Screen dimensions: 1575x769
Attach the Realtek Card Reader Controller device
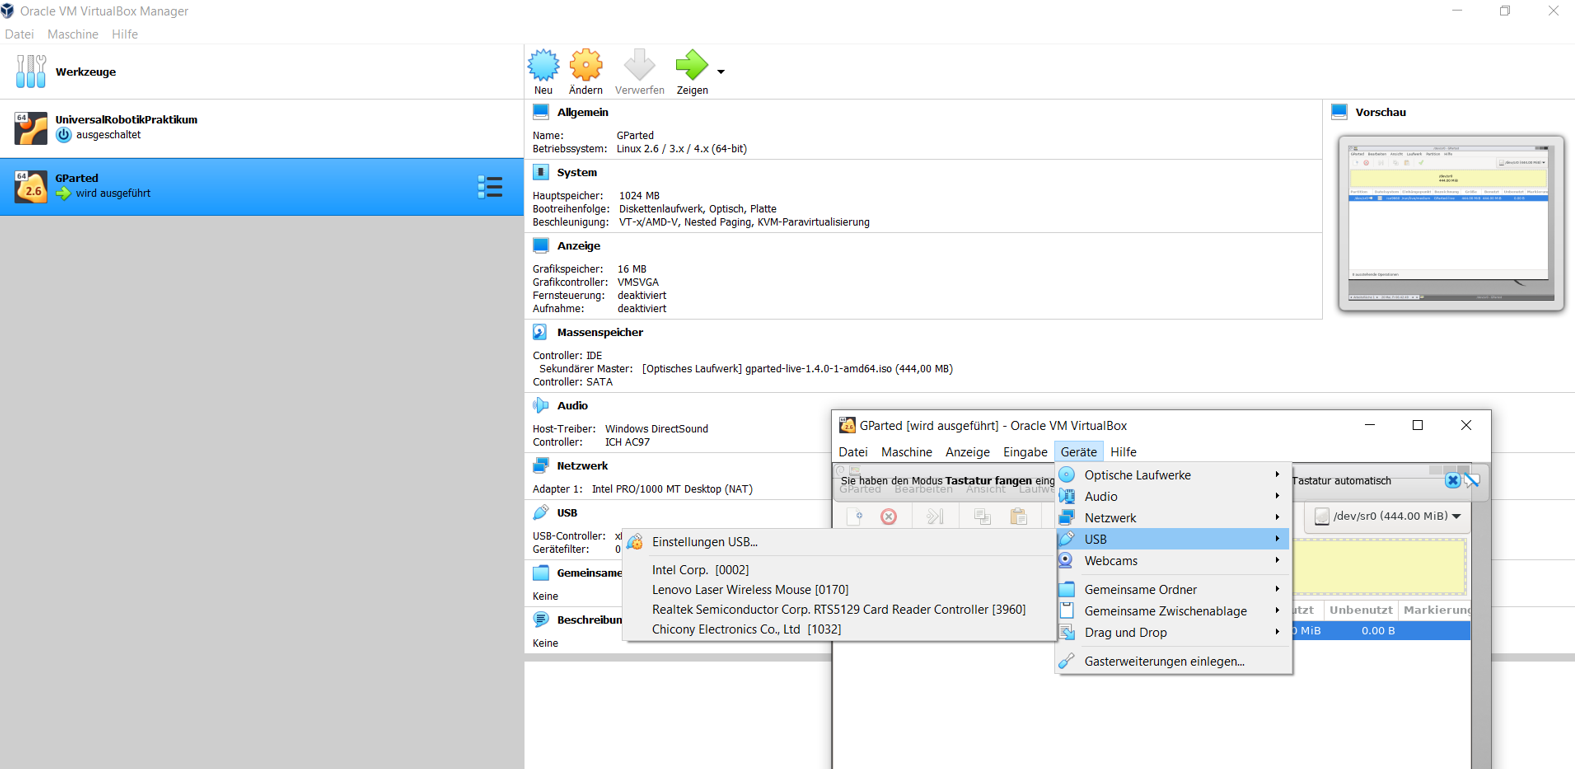coord(839,609)
